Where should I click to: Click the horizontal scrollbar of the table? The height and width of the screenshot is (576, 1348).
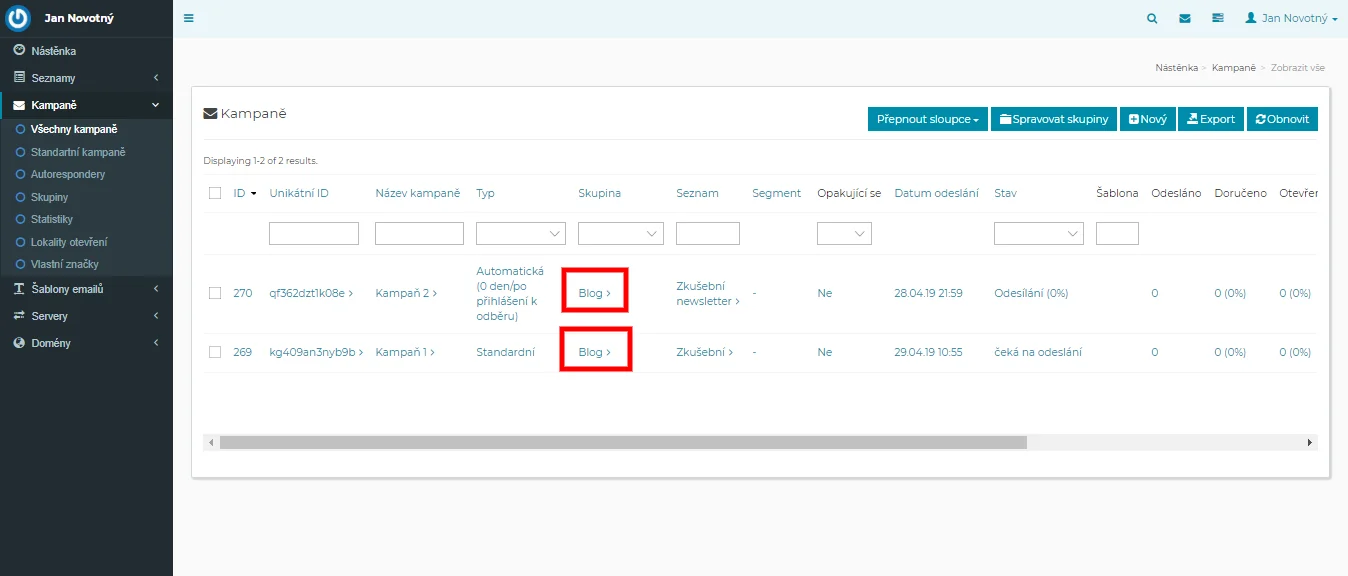[622, 442]
